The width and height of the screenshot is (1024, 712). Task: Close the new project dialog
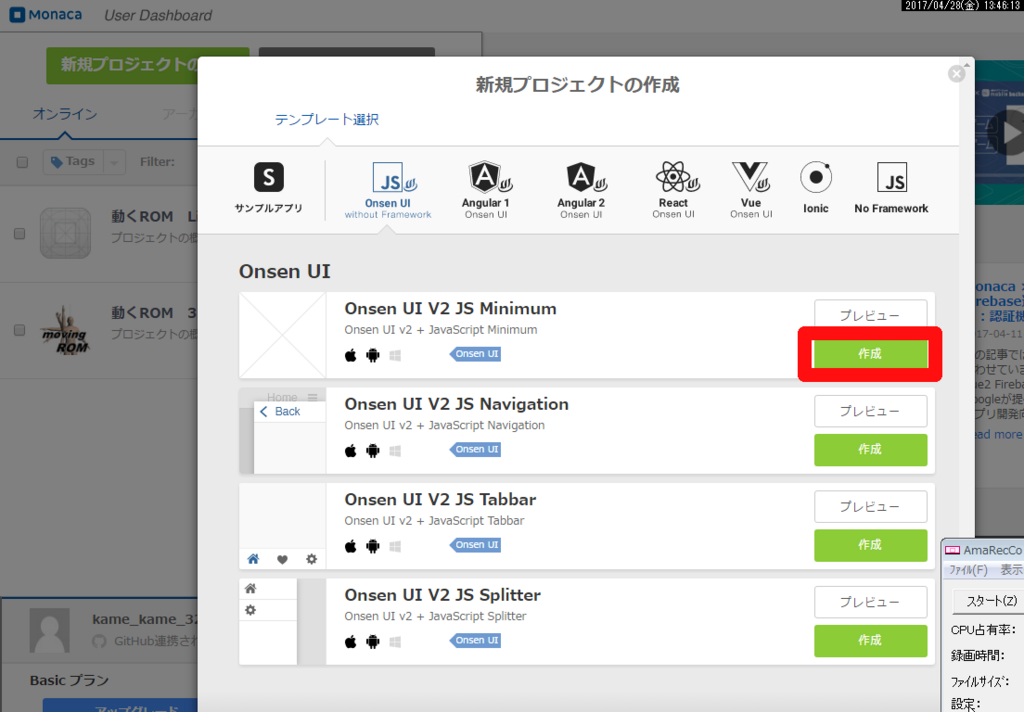tap(957, 74)
